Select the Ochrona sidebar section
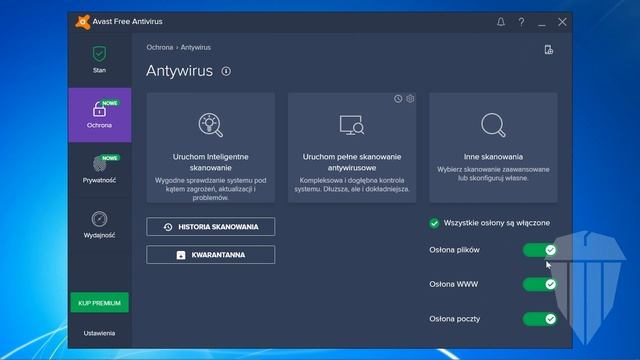Screen dimensions: 640x360 click(100, 115)
